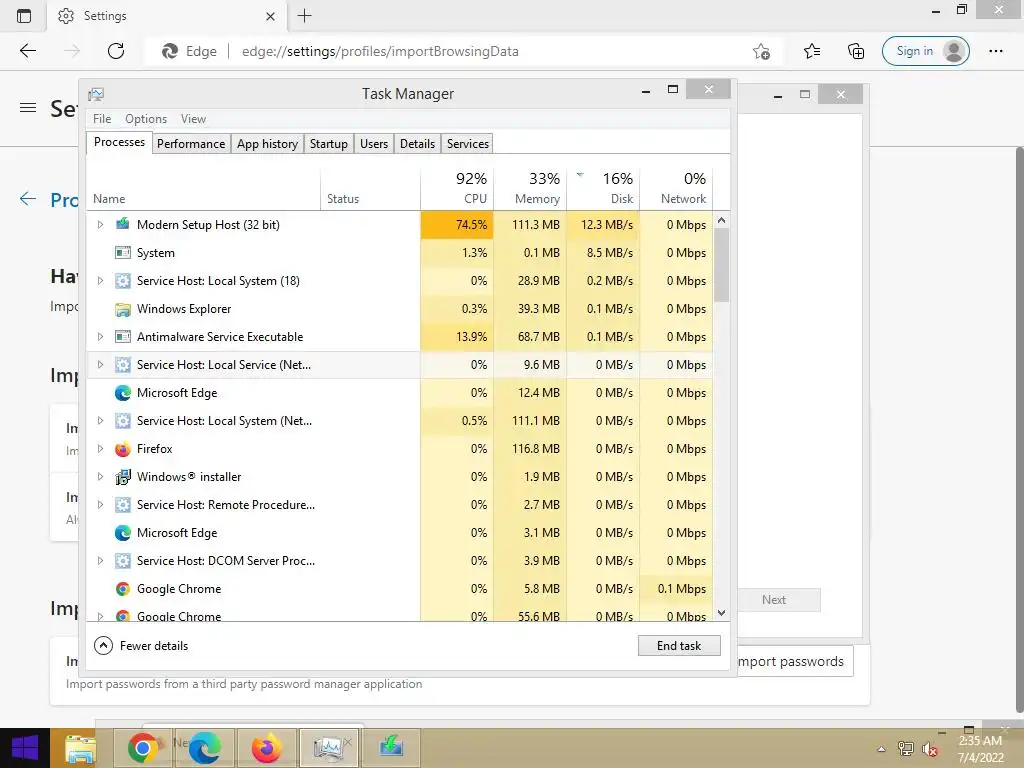Expand Service Host: Remote Procedure process
1024x768 pixels.
pos(100,505)
